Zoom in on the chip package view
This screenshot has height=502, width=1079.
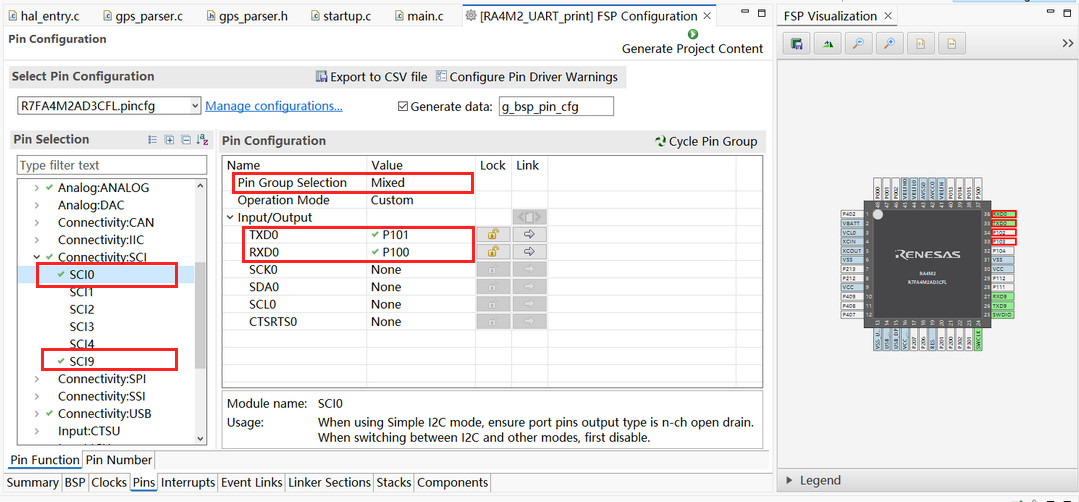(889, 44)
